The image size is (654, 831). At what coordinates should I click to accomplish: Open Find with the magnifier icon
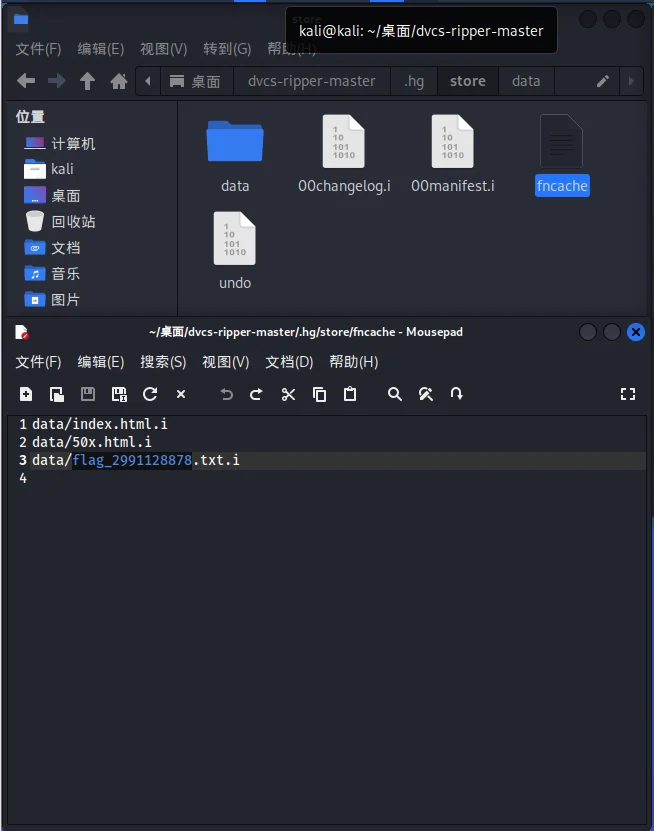tap(395, 394)
